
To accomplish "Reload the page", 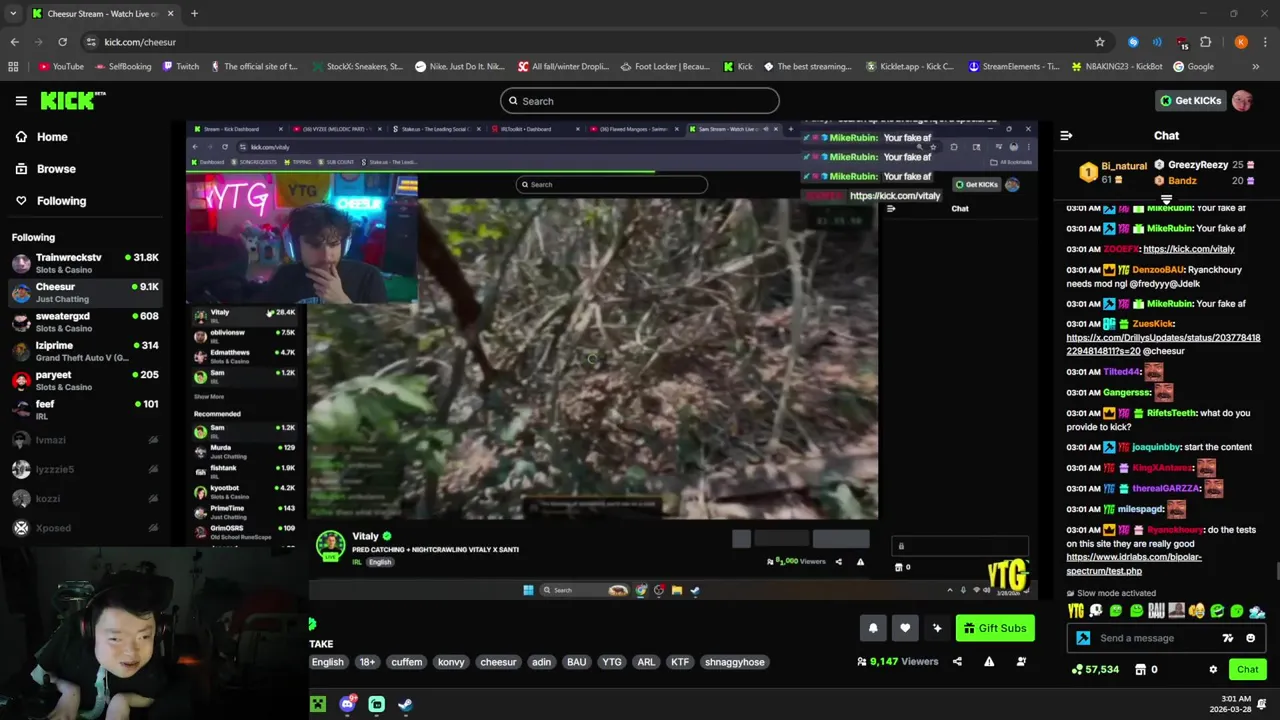I will 62,42.
